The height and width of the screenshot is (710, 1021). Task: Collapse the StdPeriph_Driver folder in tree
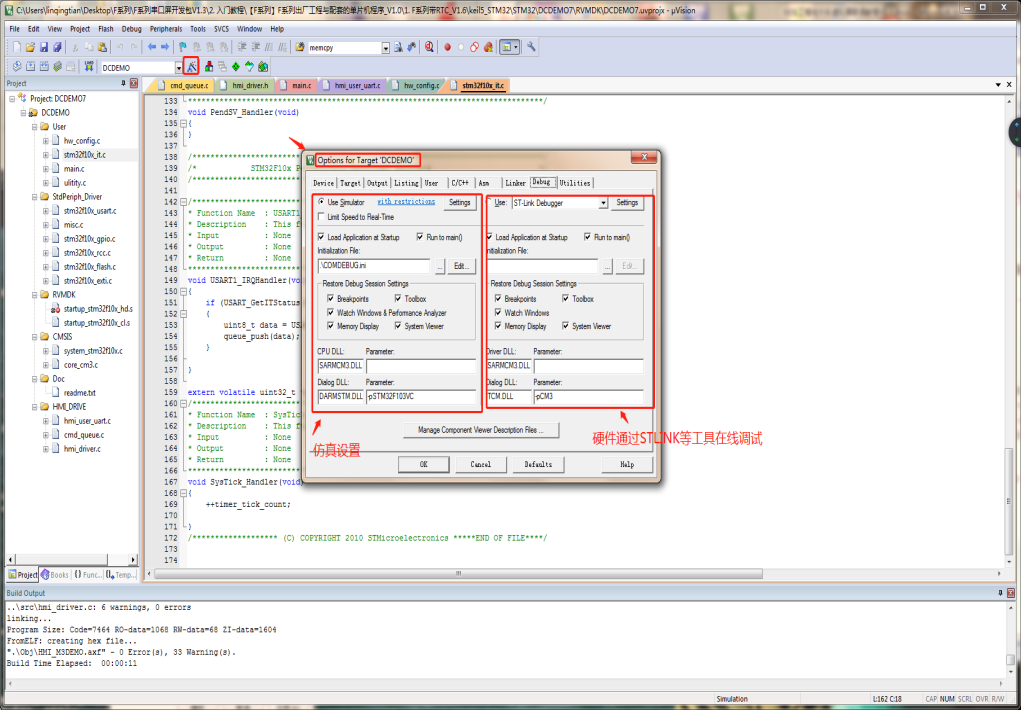coord(32,197)
